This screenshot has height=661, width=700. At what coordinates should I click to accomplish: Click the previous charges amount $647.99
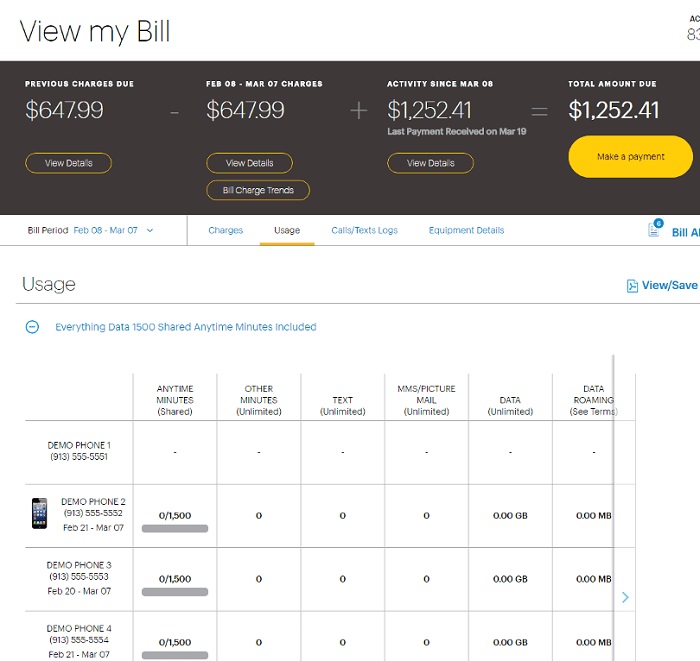(64, 110)
